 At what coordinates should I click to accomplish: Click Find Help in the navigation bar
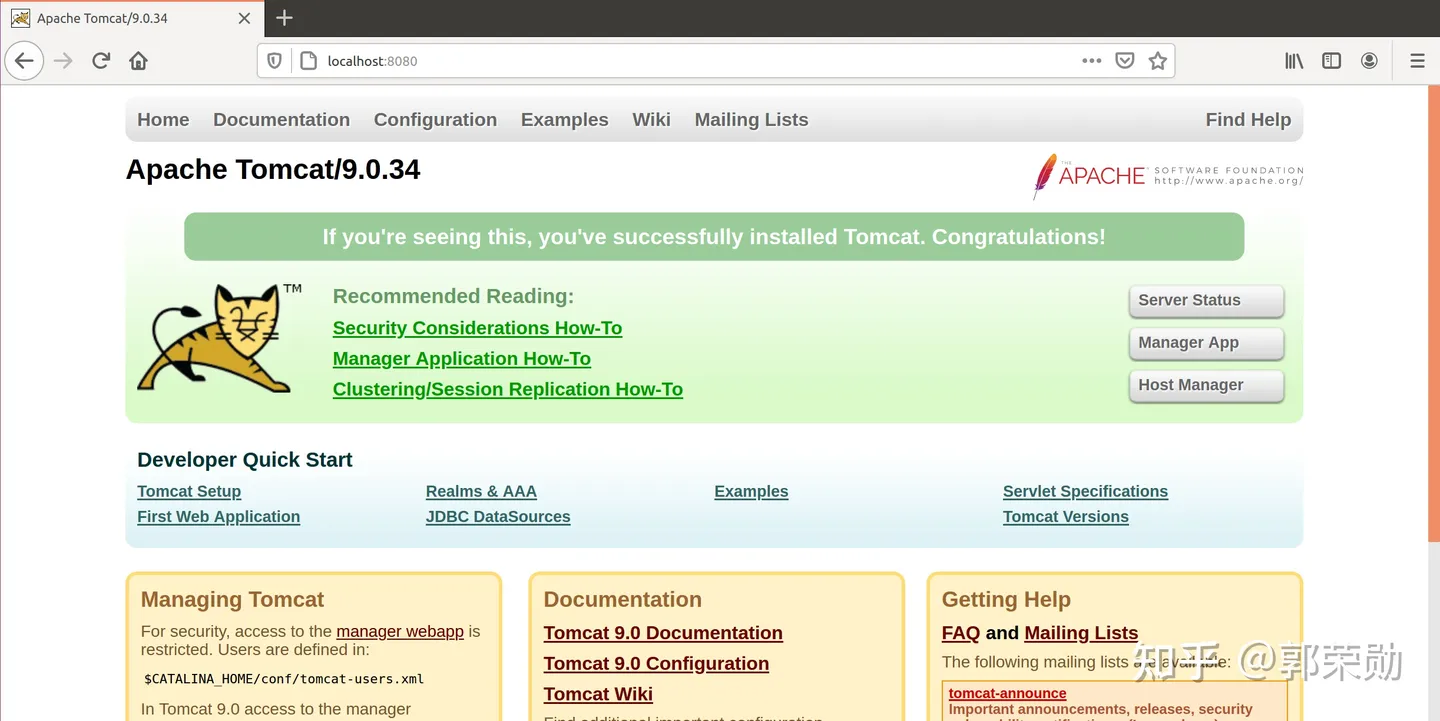1248,120
